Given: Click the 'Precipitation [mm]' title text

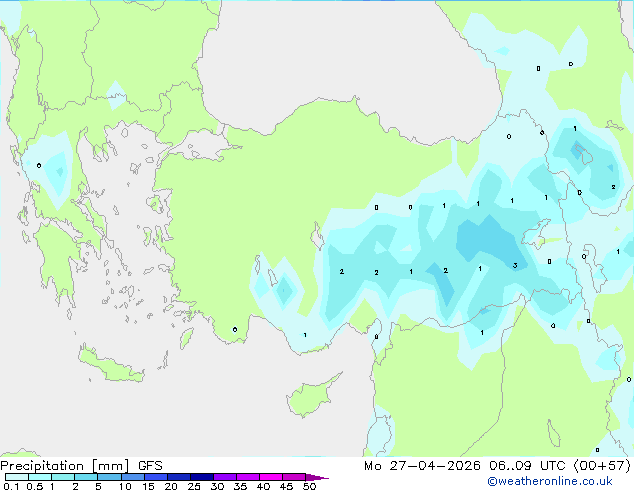Looking at the screenshot, I should pyautogui.click(x=65, y=466).
